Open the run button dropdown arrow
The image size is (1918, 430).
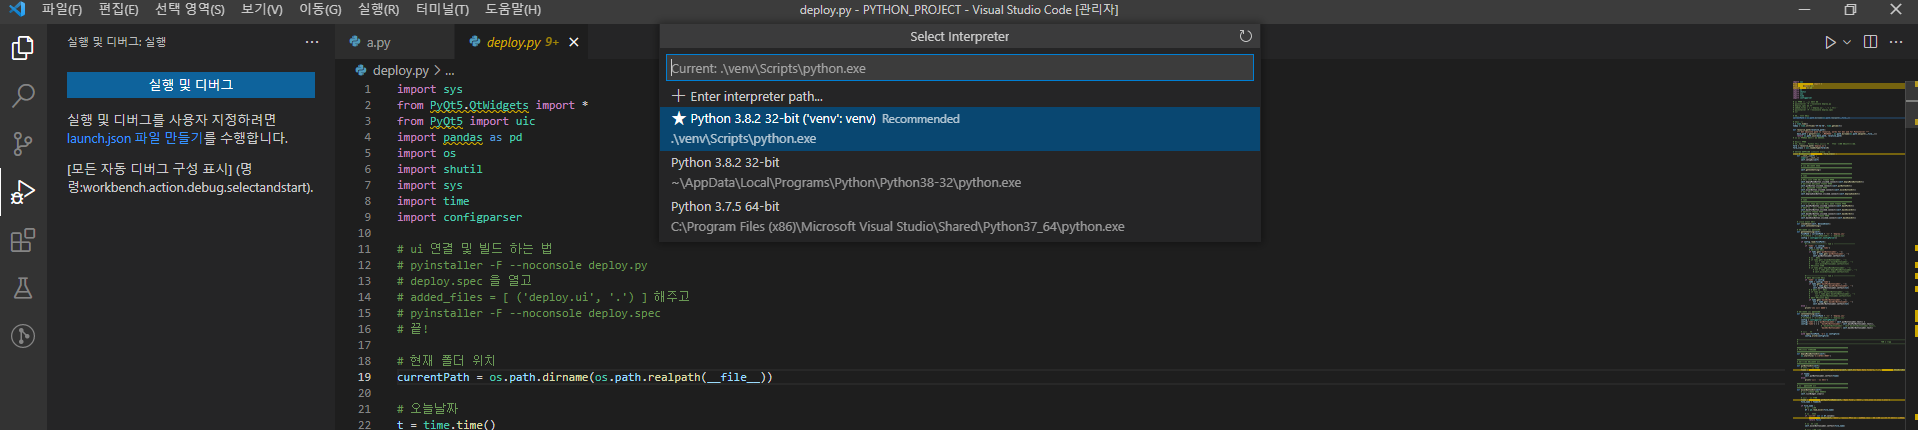1846,42
